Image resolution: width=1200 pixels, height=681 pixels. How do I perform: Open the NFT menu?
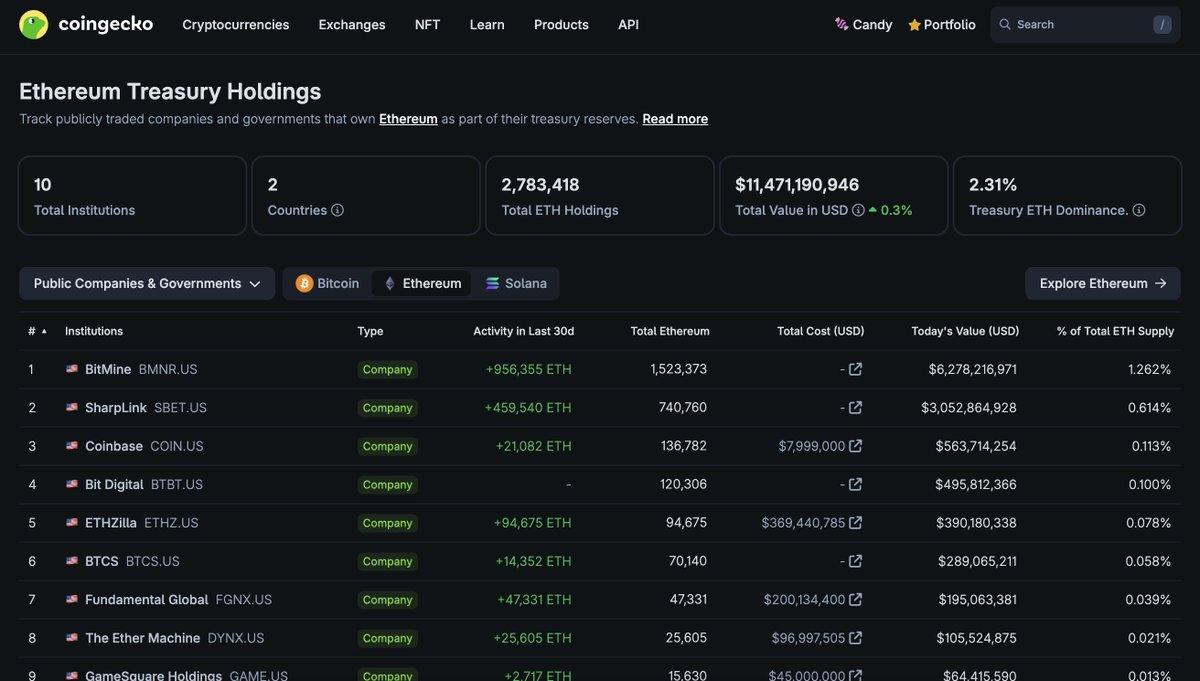pos(427,24)
